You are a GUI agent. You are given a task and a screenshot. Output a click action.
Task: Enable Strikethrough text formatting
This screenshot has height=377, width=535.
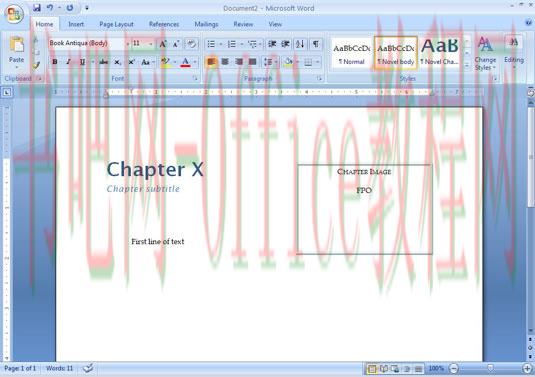[x=103, y=62]
